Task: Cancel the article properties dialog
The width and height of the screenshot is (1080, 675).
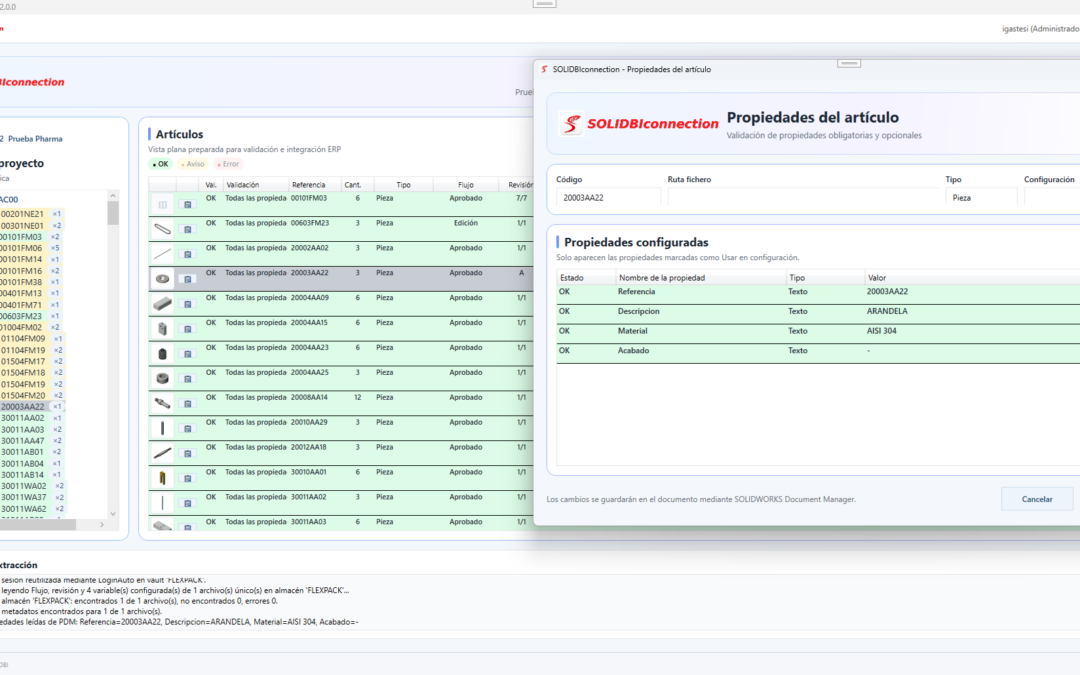Action: (x=1037, y=499)
